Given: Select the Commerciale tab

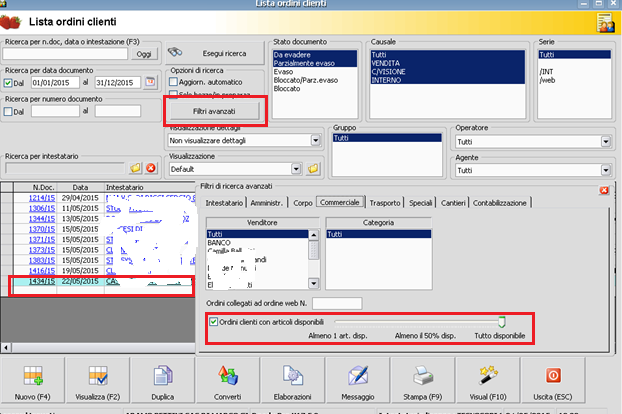Looking at the screenshot, I should point(340,202).
